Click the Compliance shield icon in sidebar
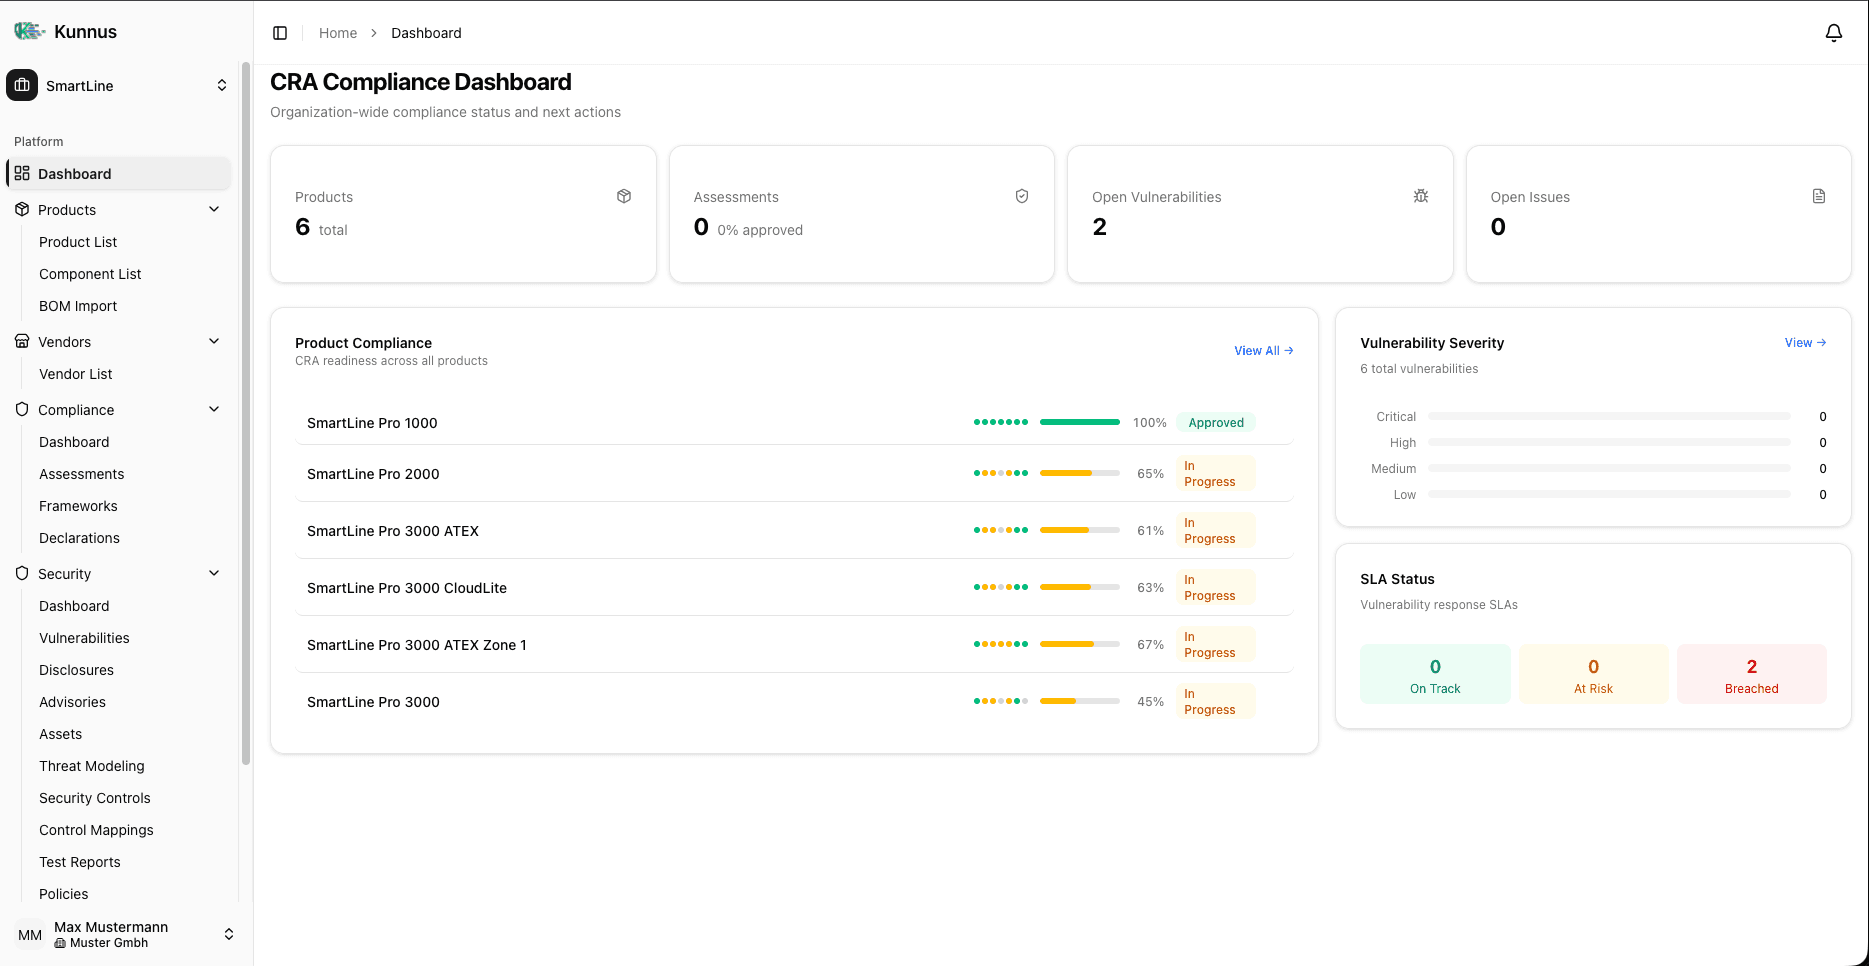 coord(22,409)
